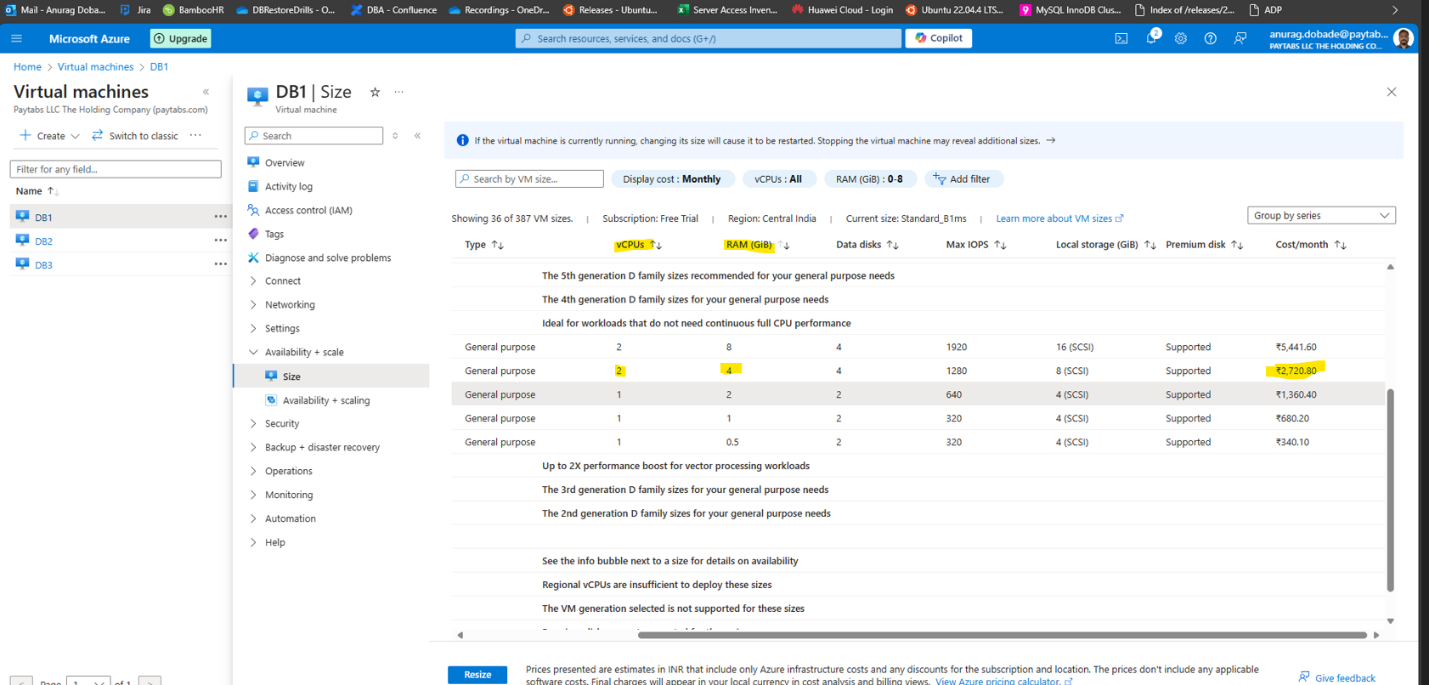Open the Azure portal hamburger menu

(x=16, y=38)
